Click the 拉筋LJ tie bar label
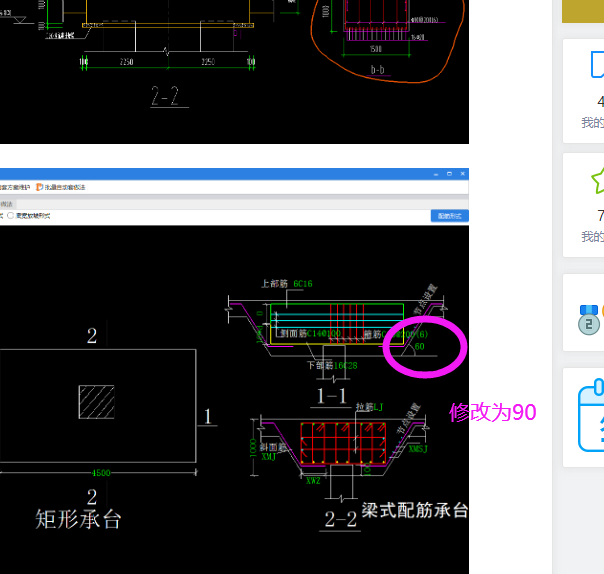The image size is (604, 574). (369, 407)
